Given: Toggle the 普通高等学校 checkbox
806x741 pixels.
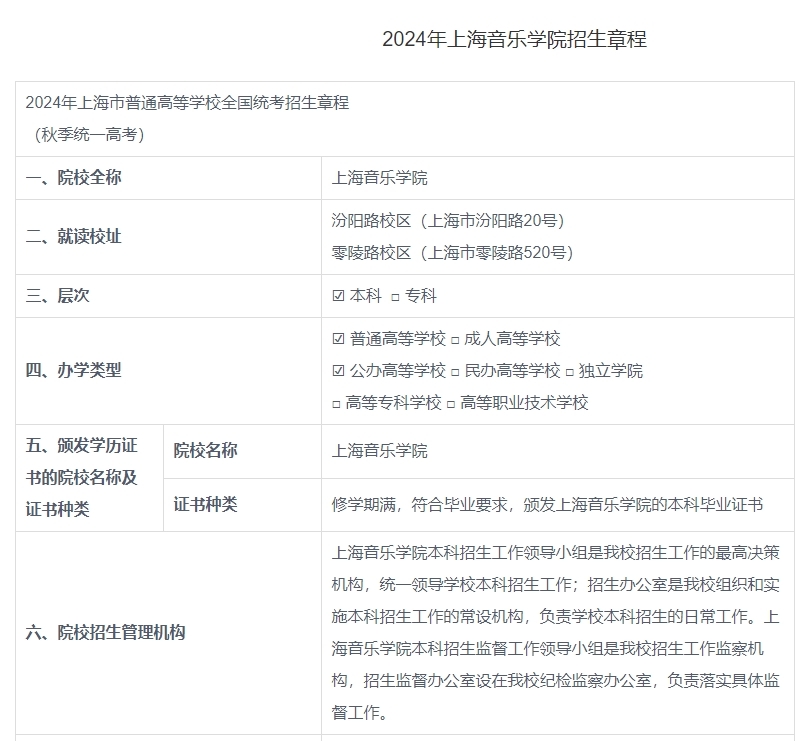Looking at the screenshot, I should pyautogui.click(x=338, y=339).
